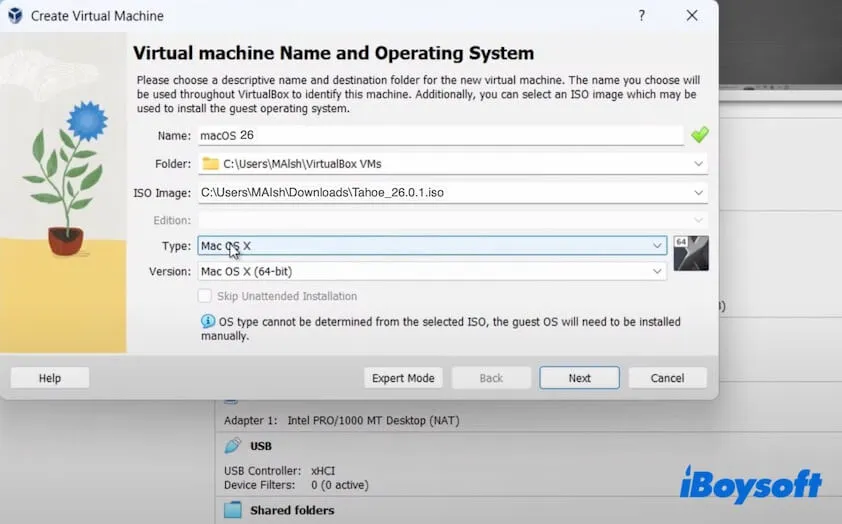Click the yellow folder icon in Folder field
The height and width of the screenshot is (524, 842).
(x=210, y=164)
